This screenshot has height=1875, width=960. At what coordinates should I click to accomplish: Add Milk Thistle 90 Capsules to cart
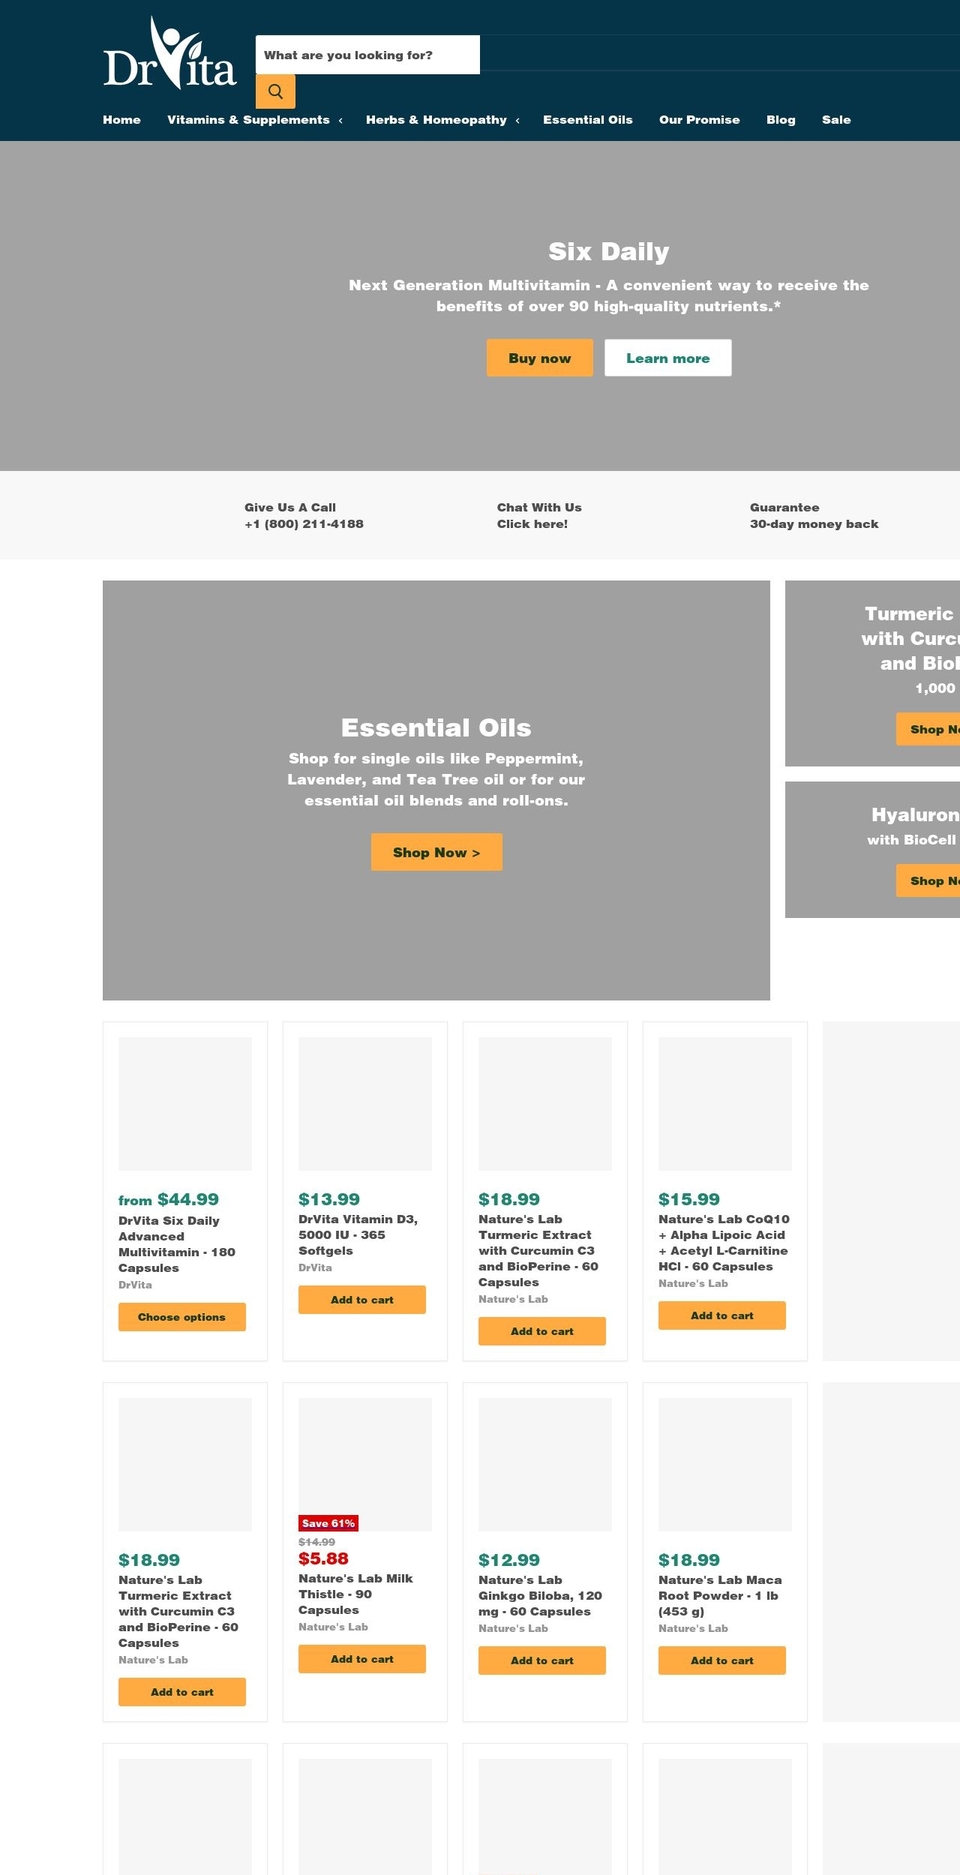coord(362,1659)
